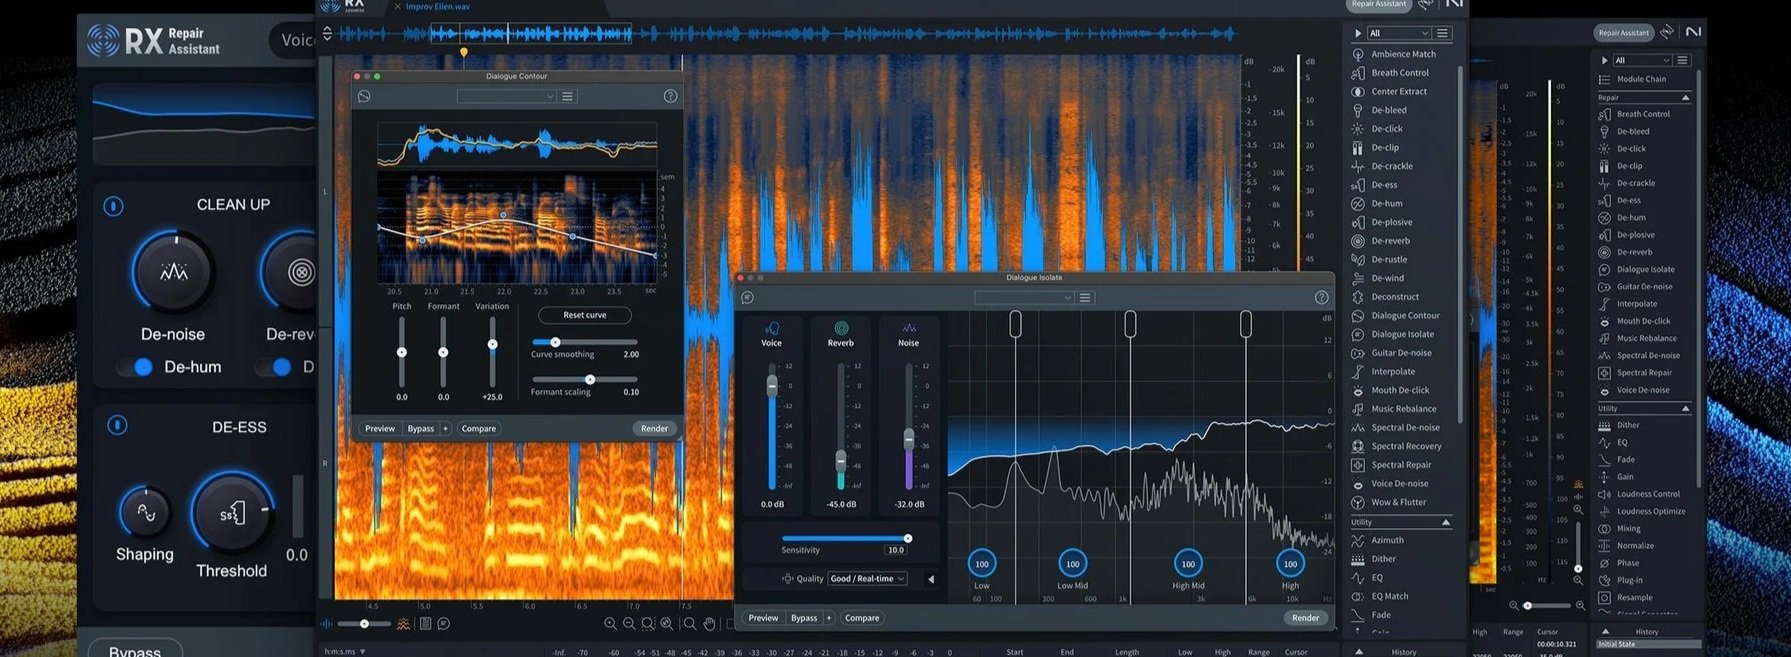Viewport: 1791px width, 657px height.
Task: Toggle the De-hum switch
Action: tap(135, 367)
